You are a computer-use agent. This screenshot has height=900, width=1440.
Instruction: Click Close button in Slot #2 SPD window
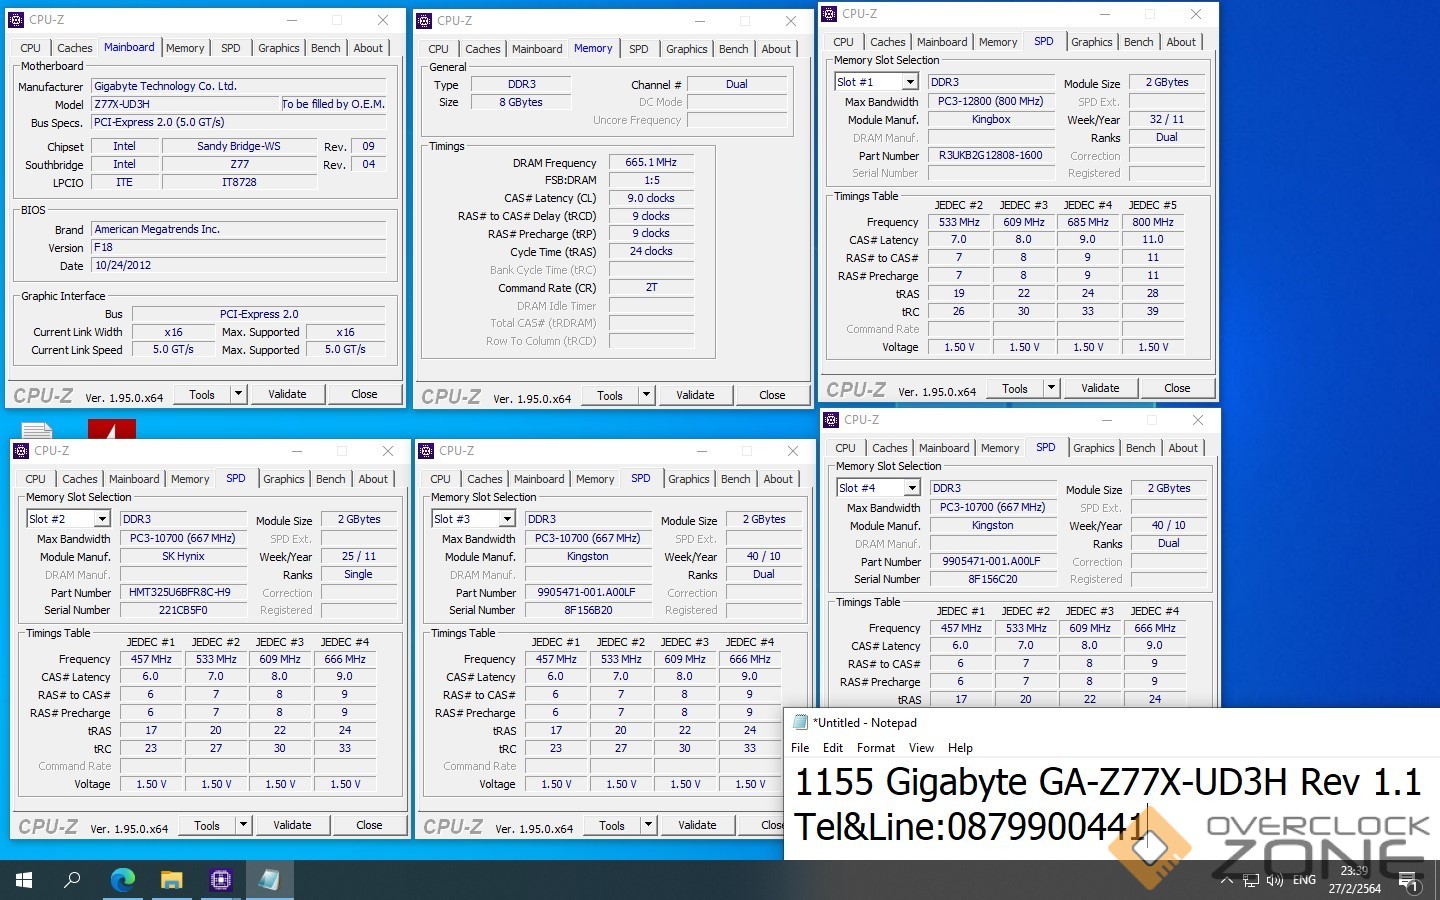[369, 825]
